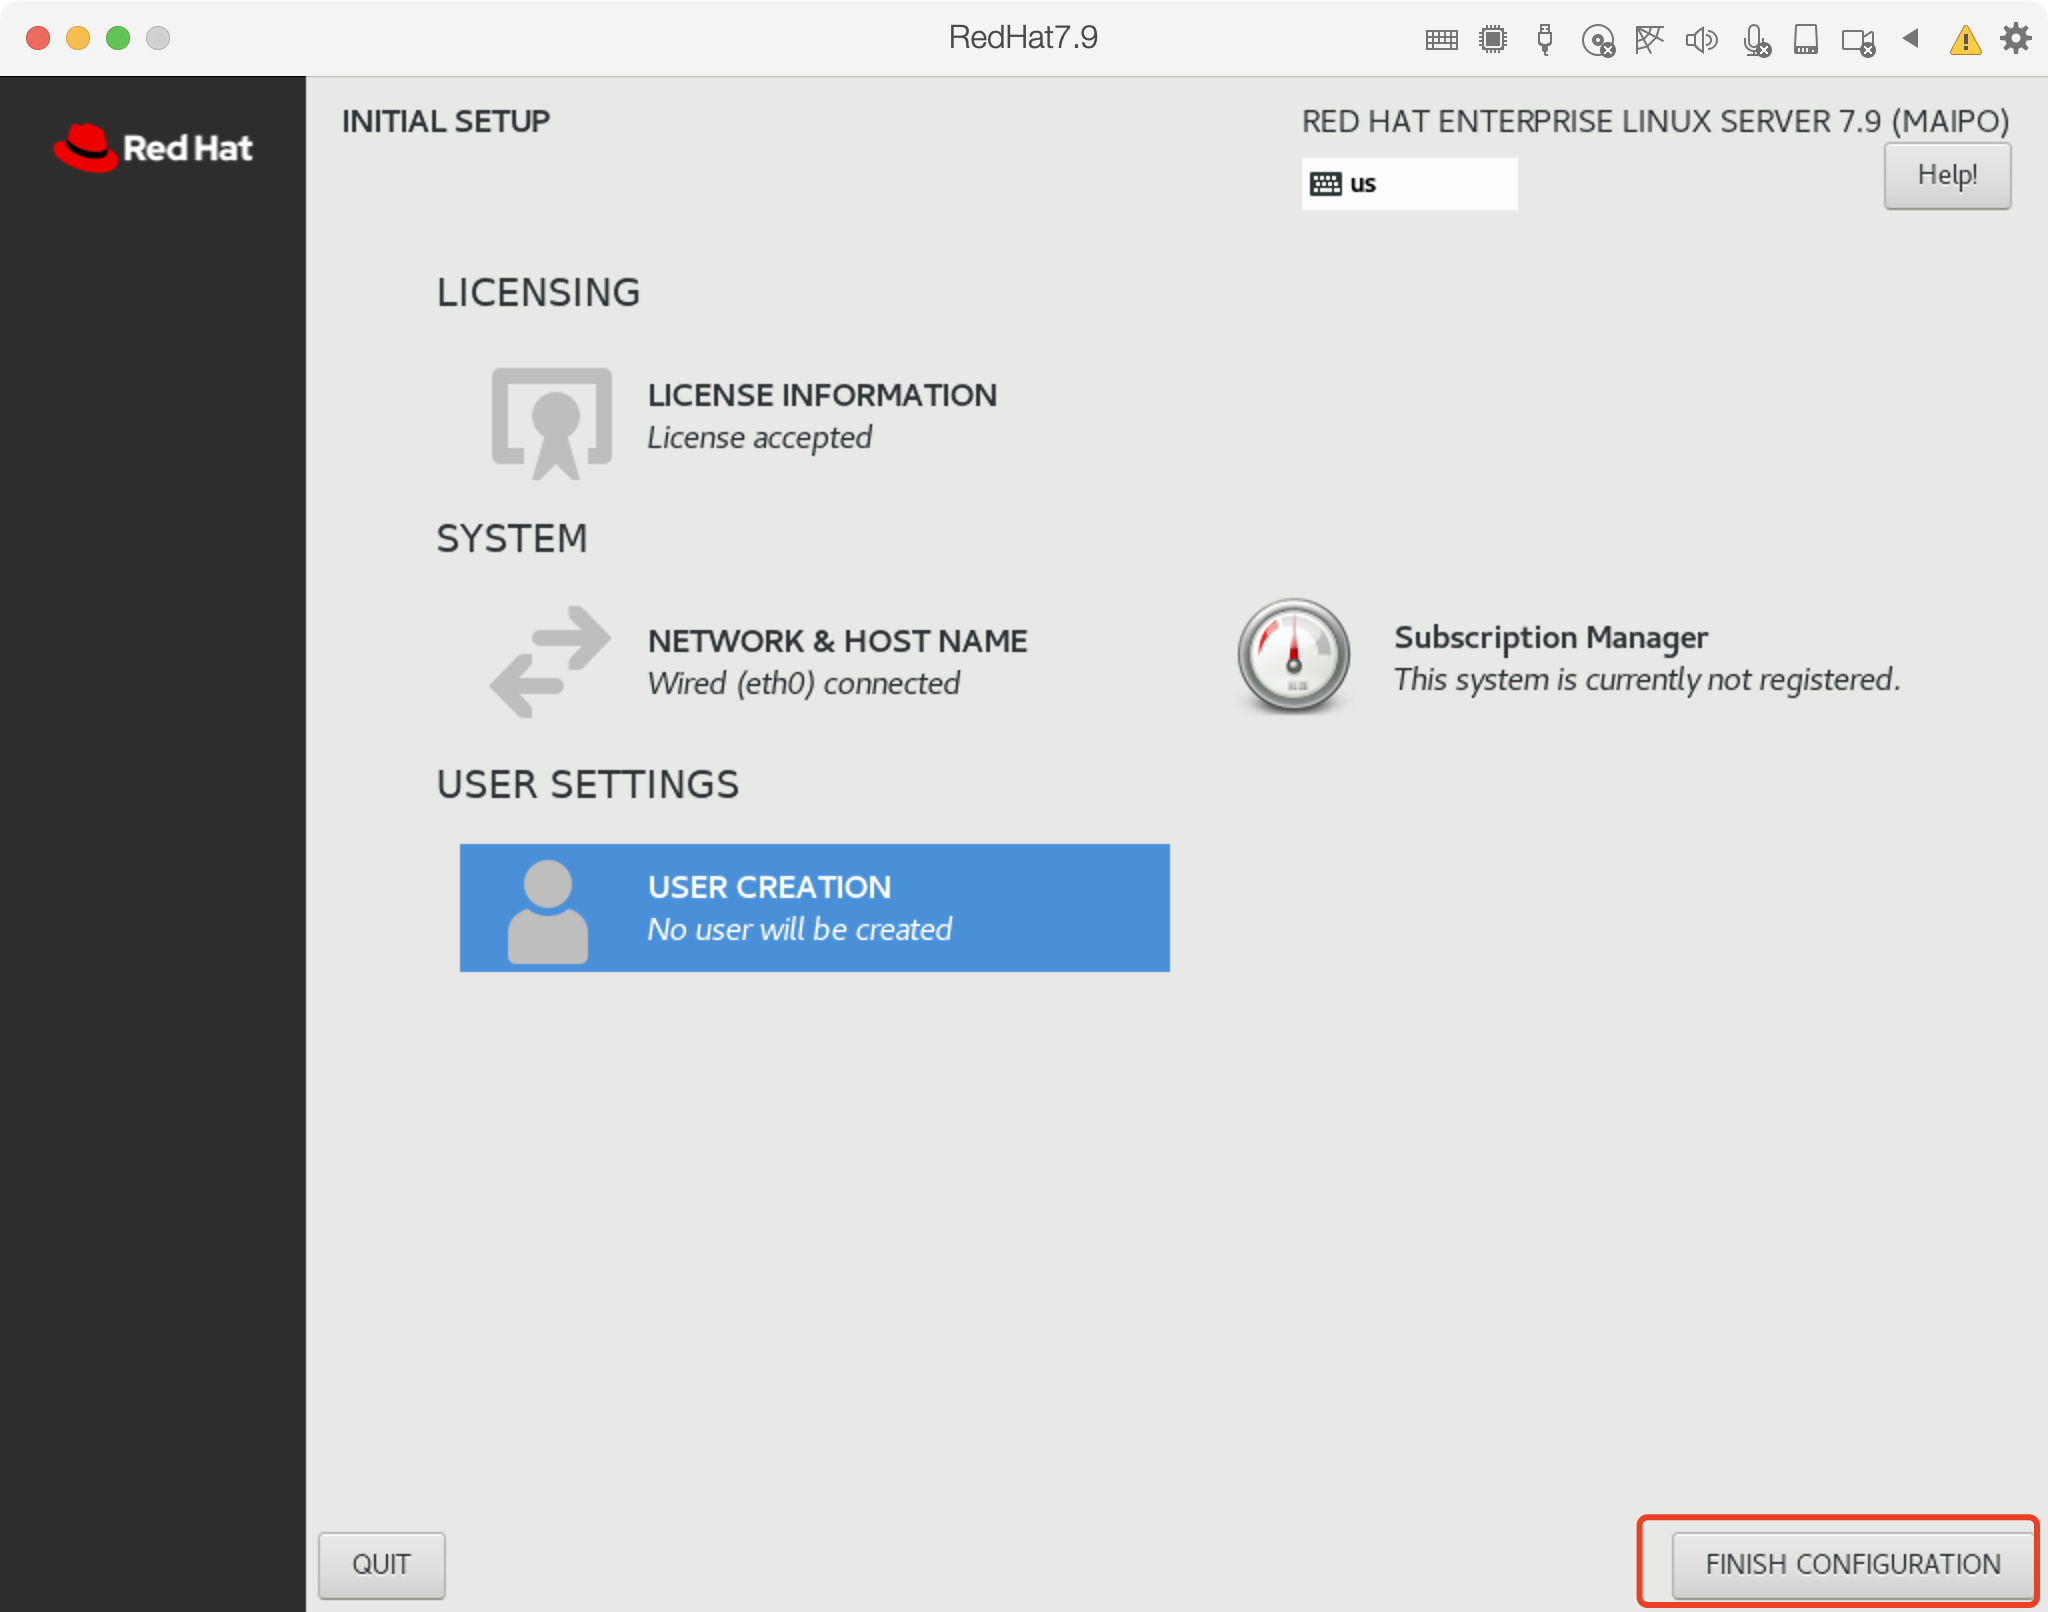Open the us keyboard layout selector
The height and width of the screenshot is (1612, 2048).
point(1408,184)
